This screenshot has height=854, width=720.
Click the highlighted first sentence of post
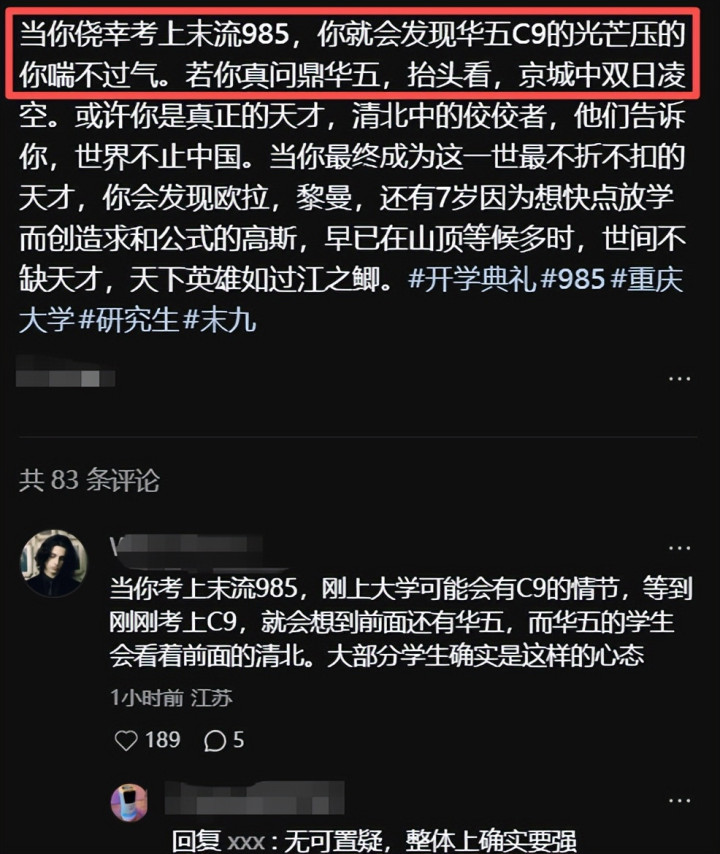(x=352, y=53)
